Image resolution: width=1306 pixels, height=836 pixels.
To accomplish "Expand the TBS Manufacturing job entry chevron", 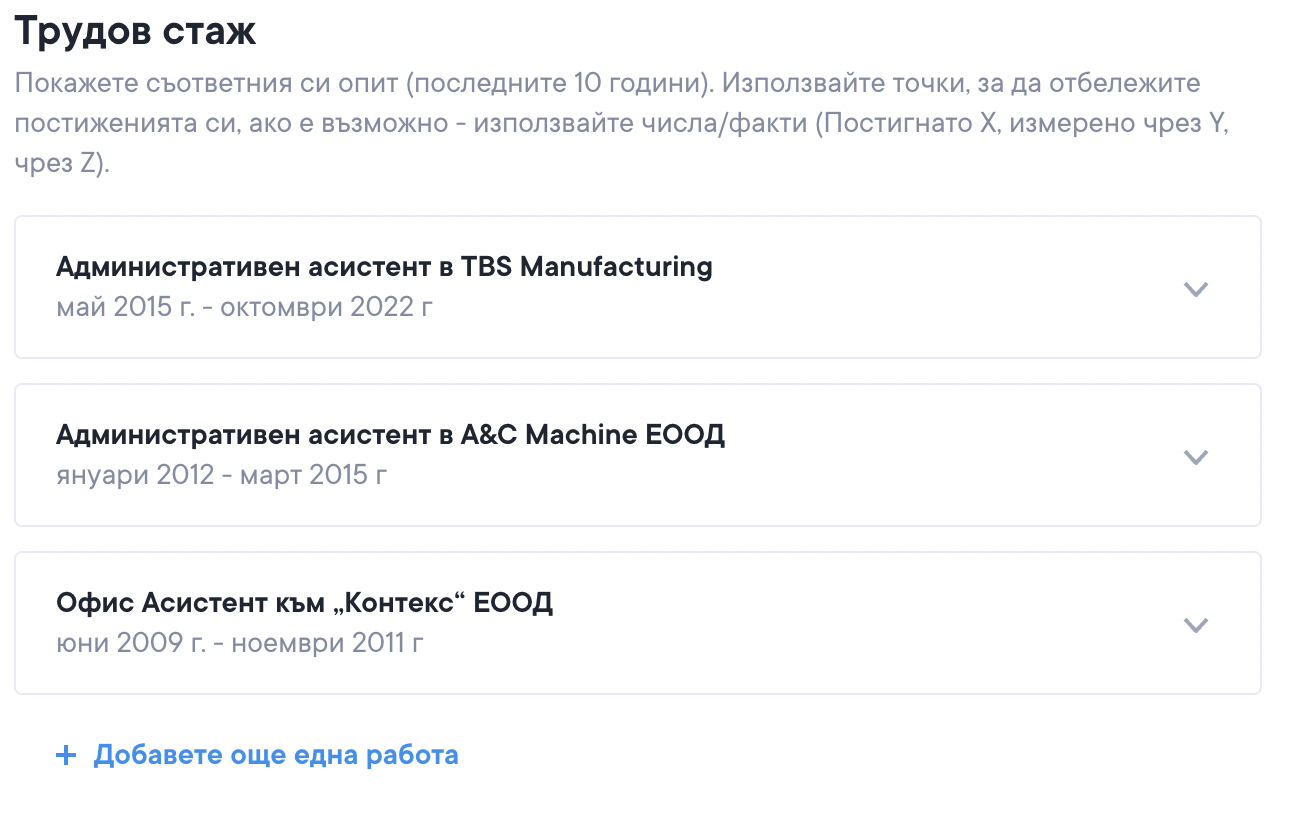I will [x=1195, y=289].
